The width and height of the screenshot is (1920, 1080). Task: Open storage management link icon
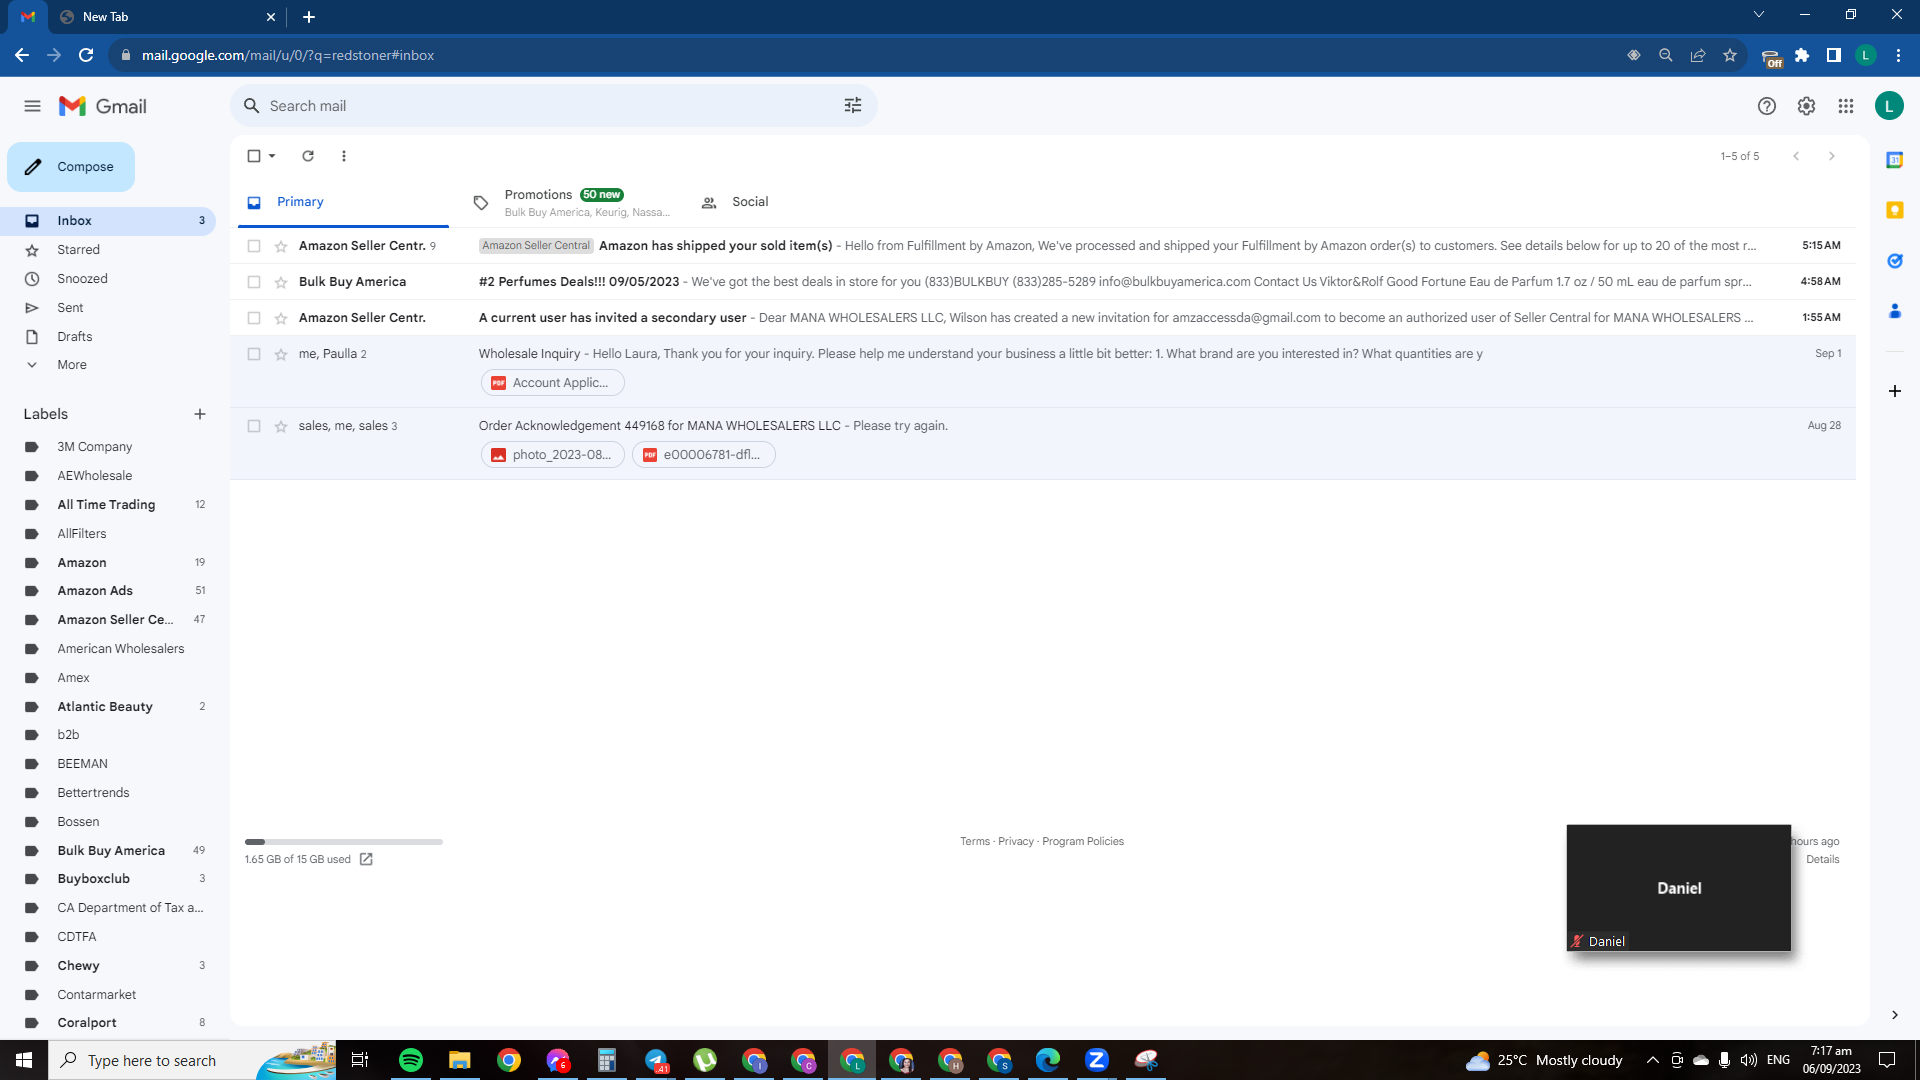366,859
